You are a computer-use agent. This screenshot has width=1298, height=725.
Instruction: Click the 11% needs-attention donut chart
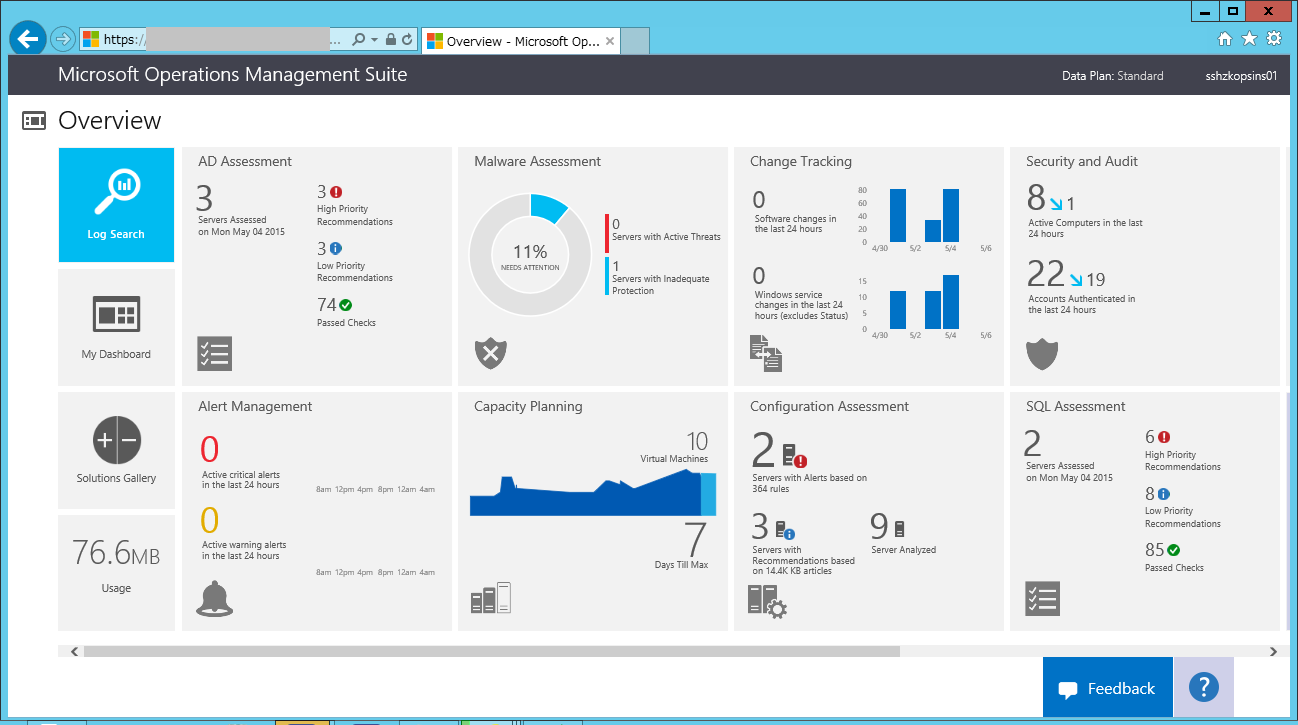pos(530,254)
